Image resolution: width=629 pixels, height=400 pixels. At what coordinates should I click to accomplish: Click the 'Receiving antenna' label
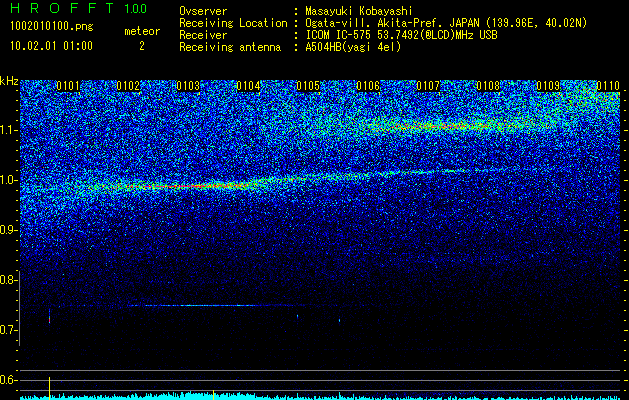pos(230,47)
